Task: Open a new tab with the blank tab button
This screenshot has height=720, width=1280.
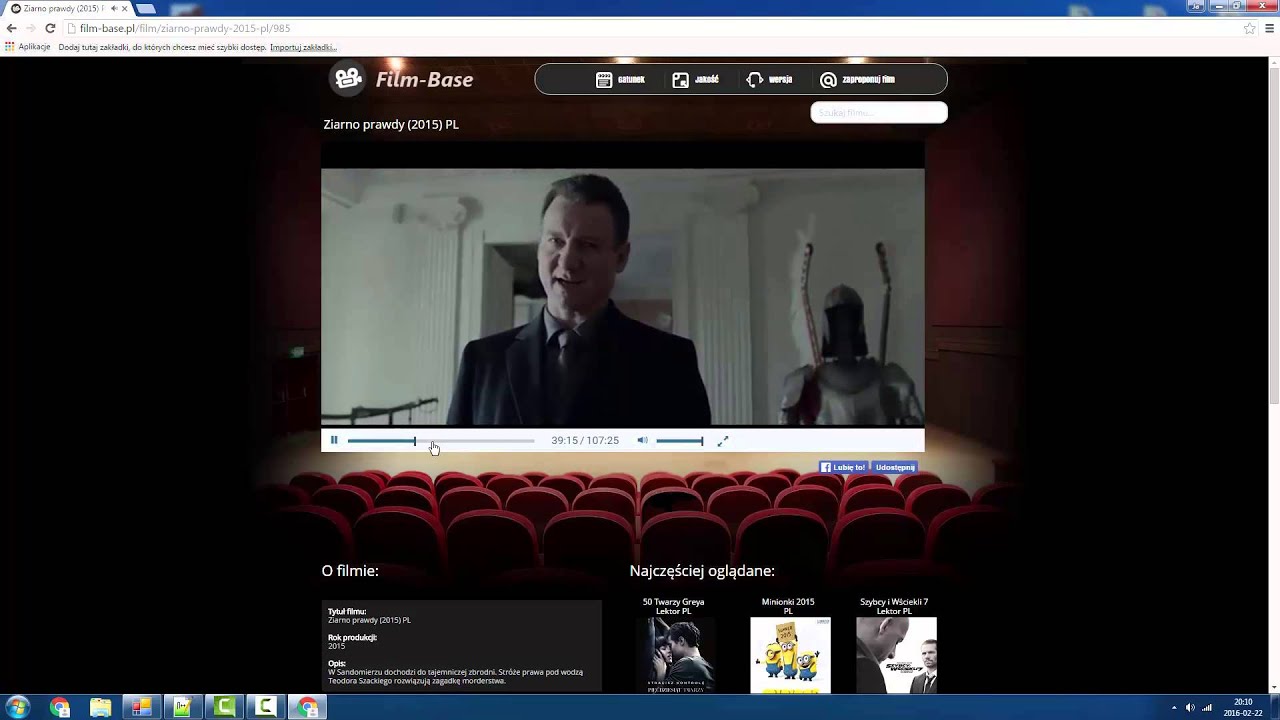Action: pos(146,8)
